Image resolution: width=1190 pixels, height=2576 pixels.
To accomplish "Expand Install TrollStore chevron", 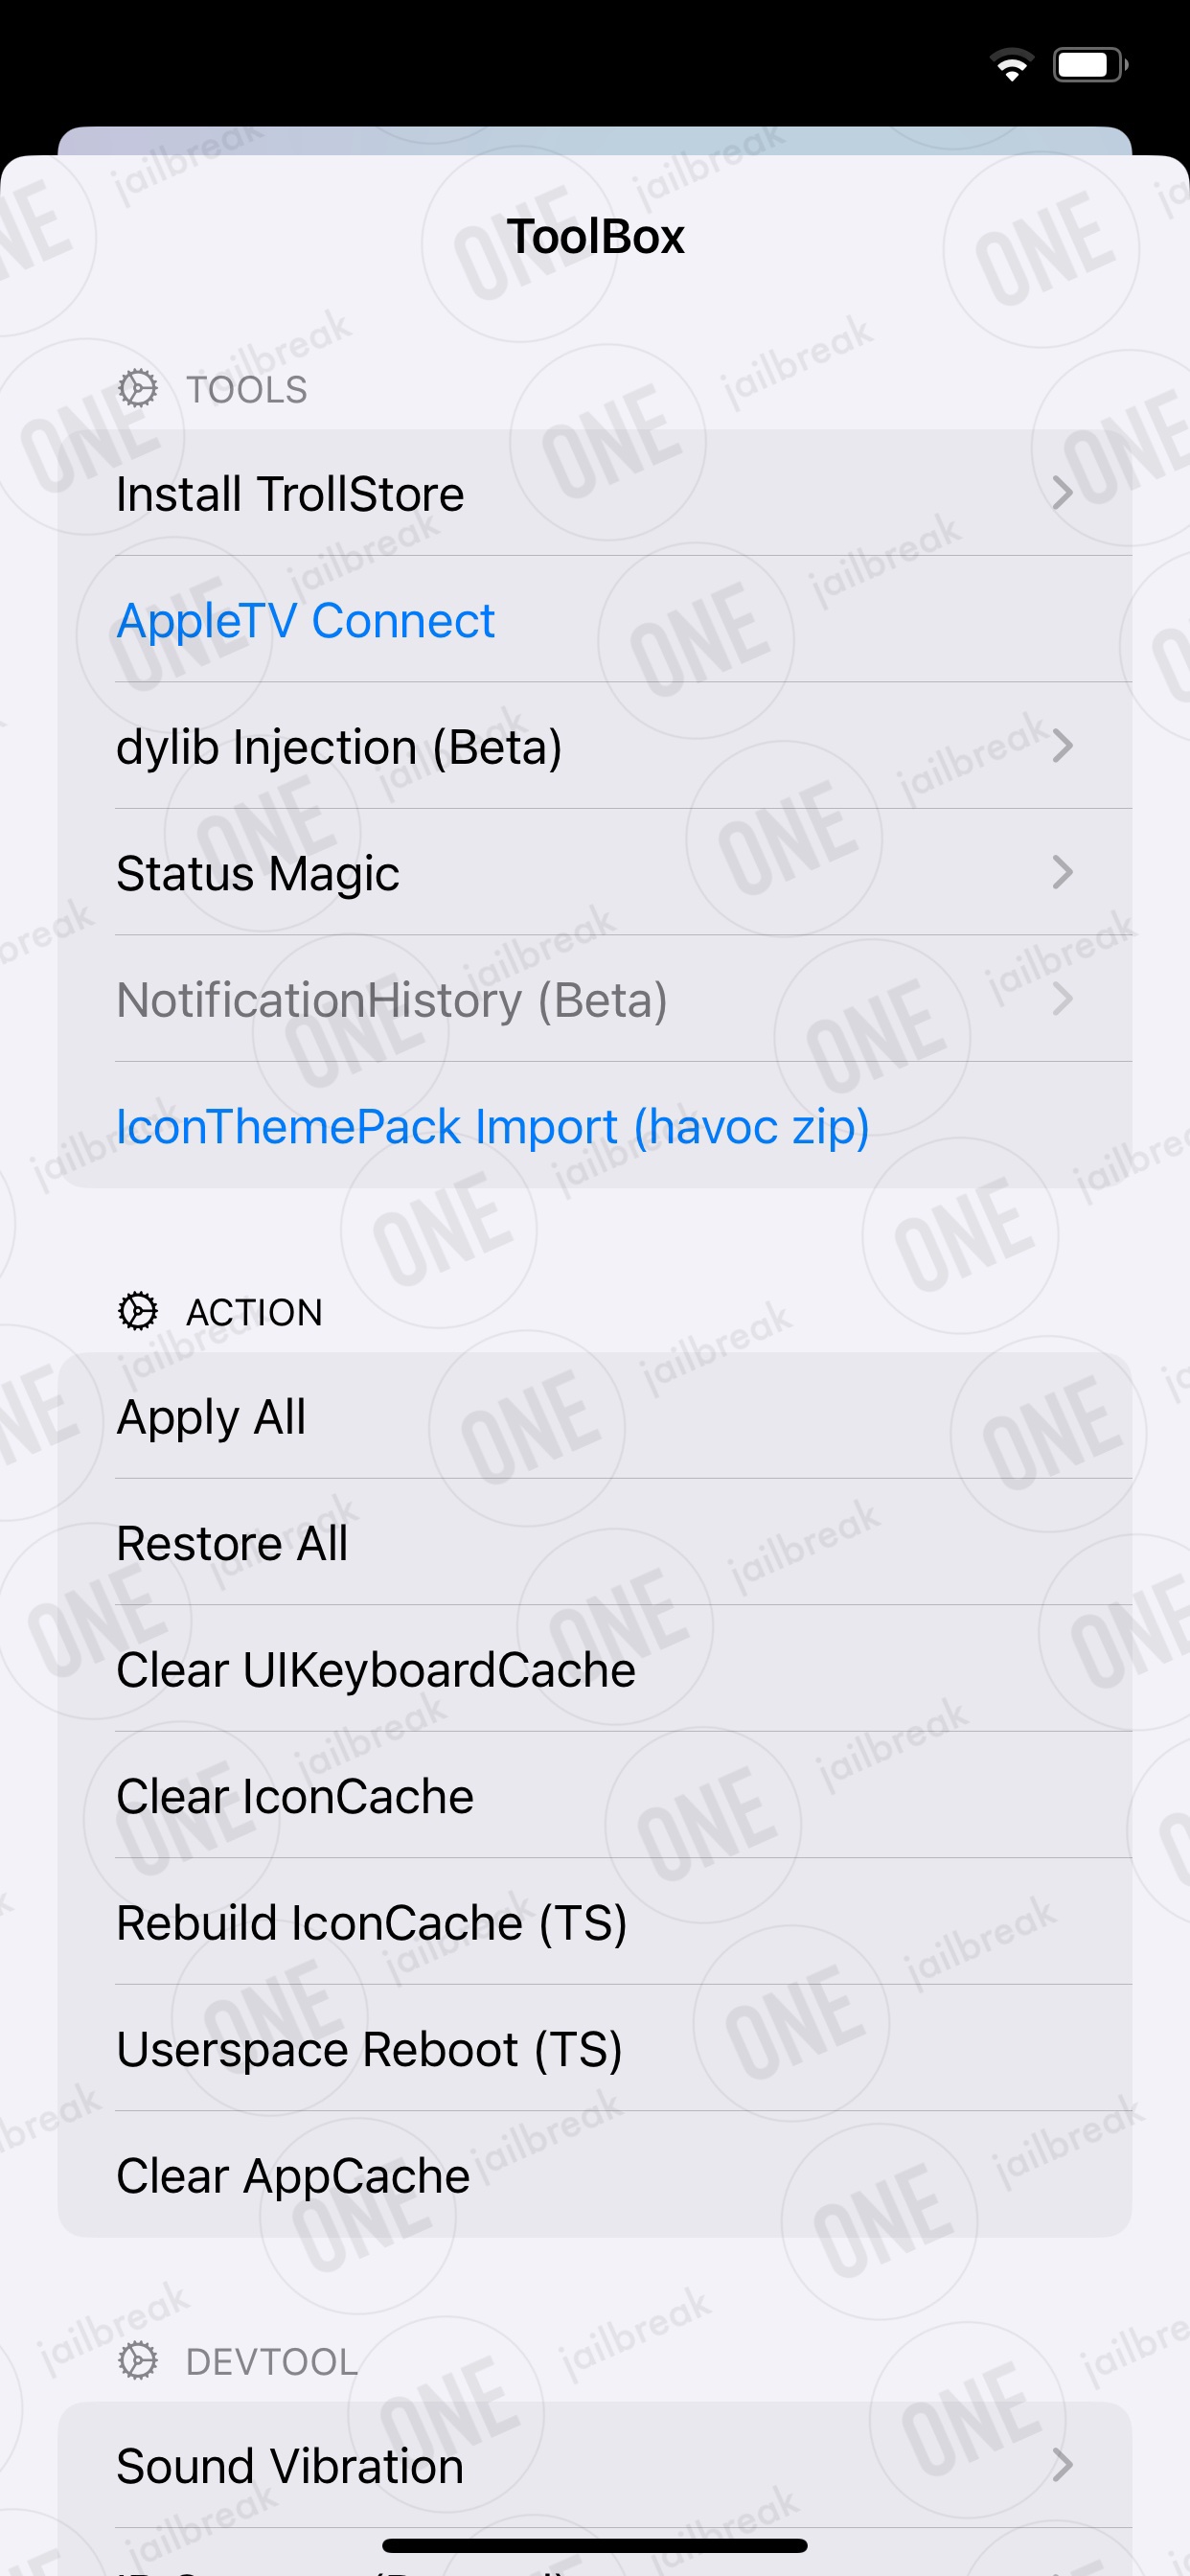I will 1063,493.
